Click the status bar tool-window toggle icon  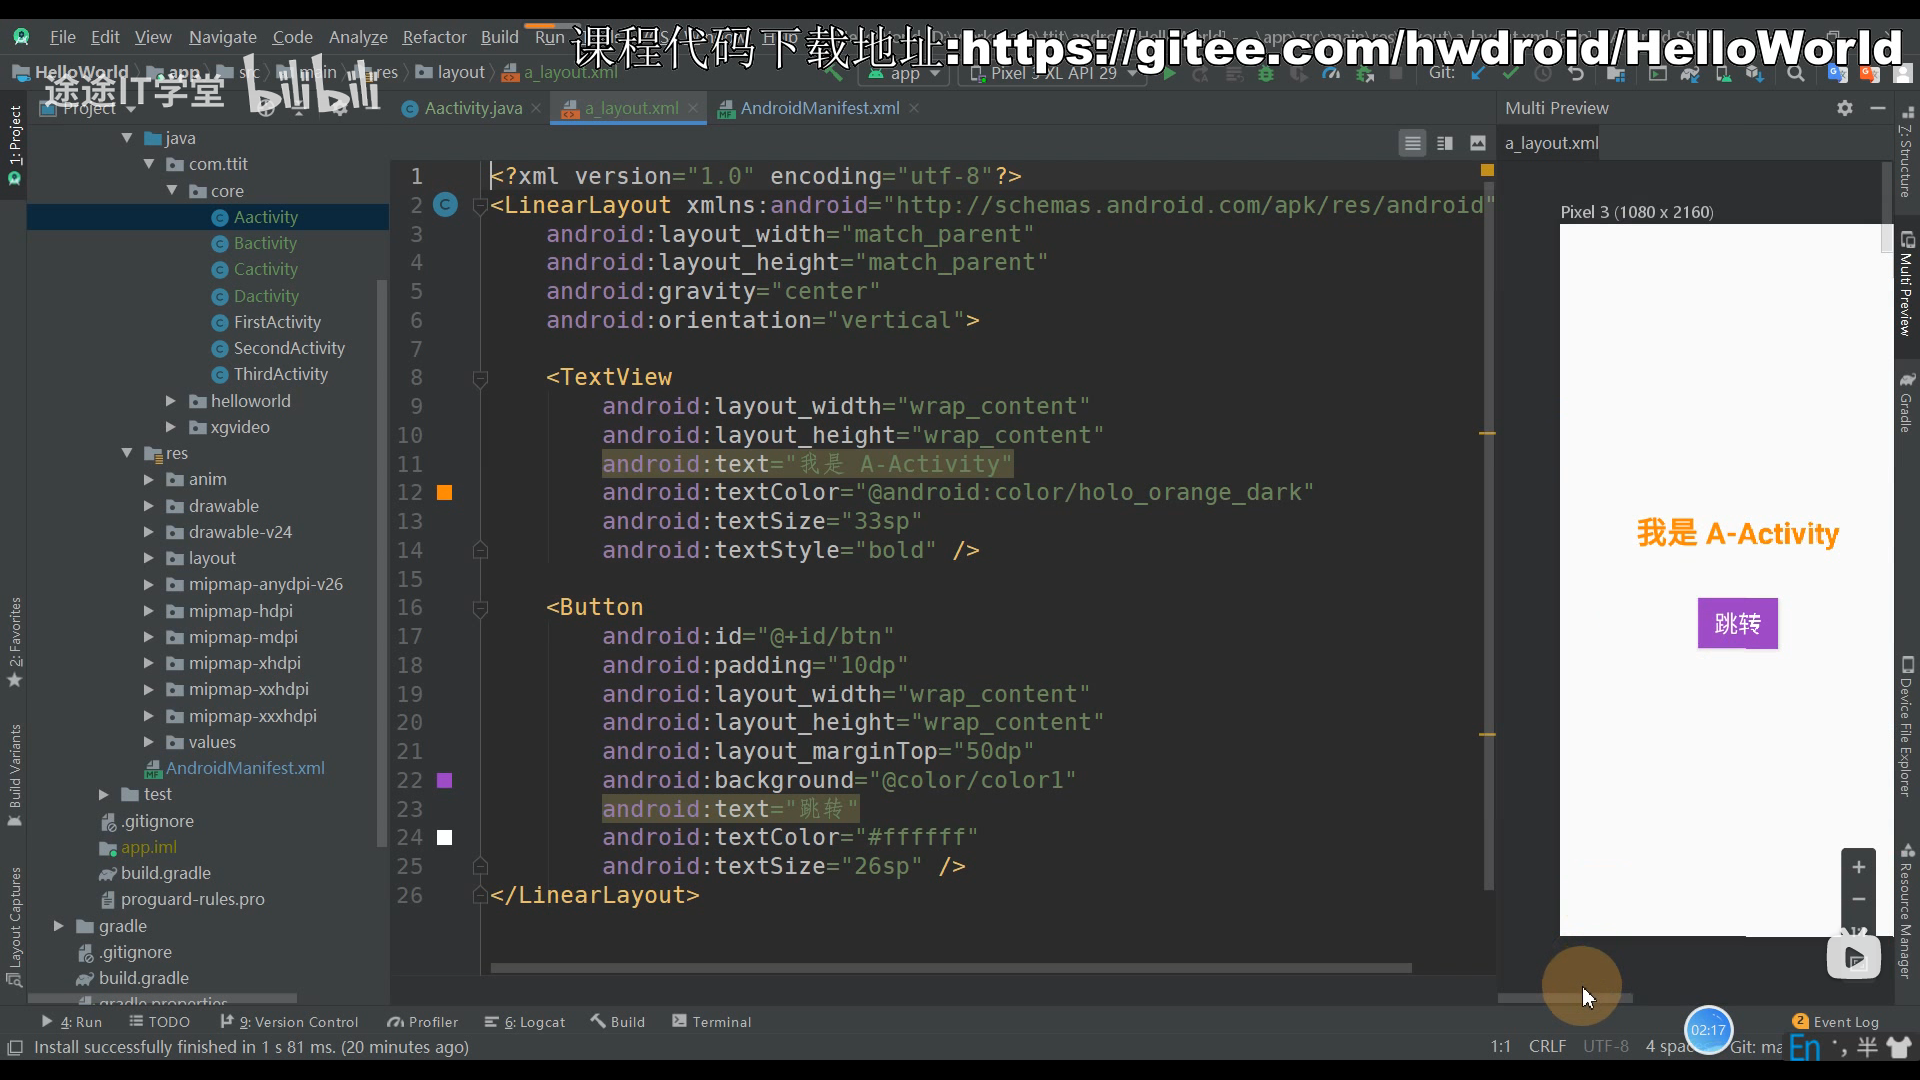click(x=15, y=1047)
